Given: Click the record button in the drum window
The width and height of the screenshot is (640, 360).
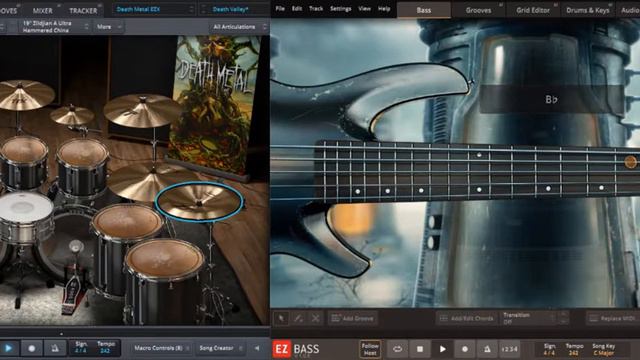Looking at the screenshot, I should click(x=31, y=349).
